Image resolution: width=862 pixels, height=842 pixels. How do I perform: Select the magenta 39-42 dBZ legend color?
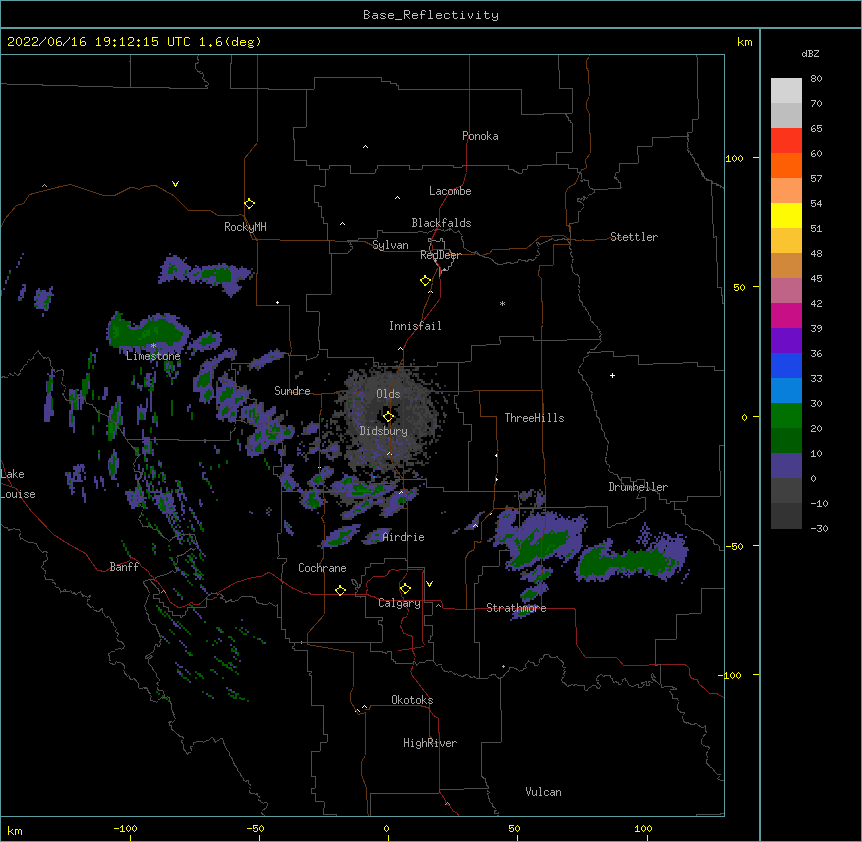click(x=786, y=315)
